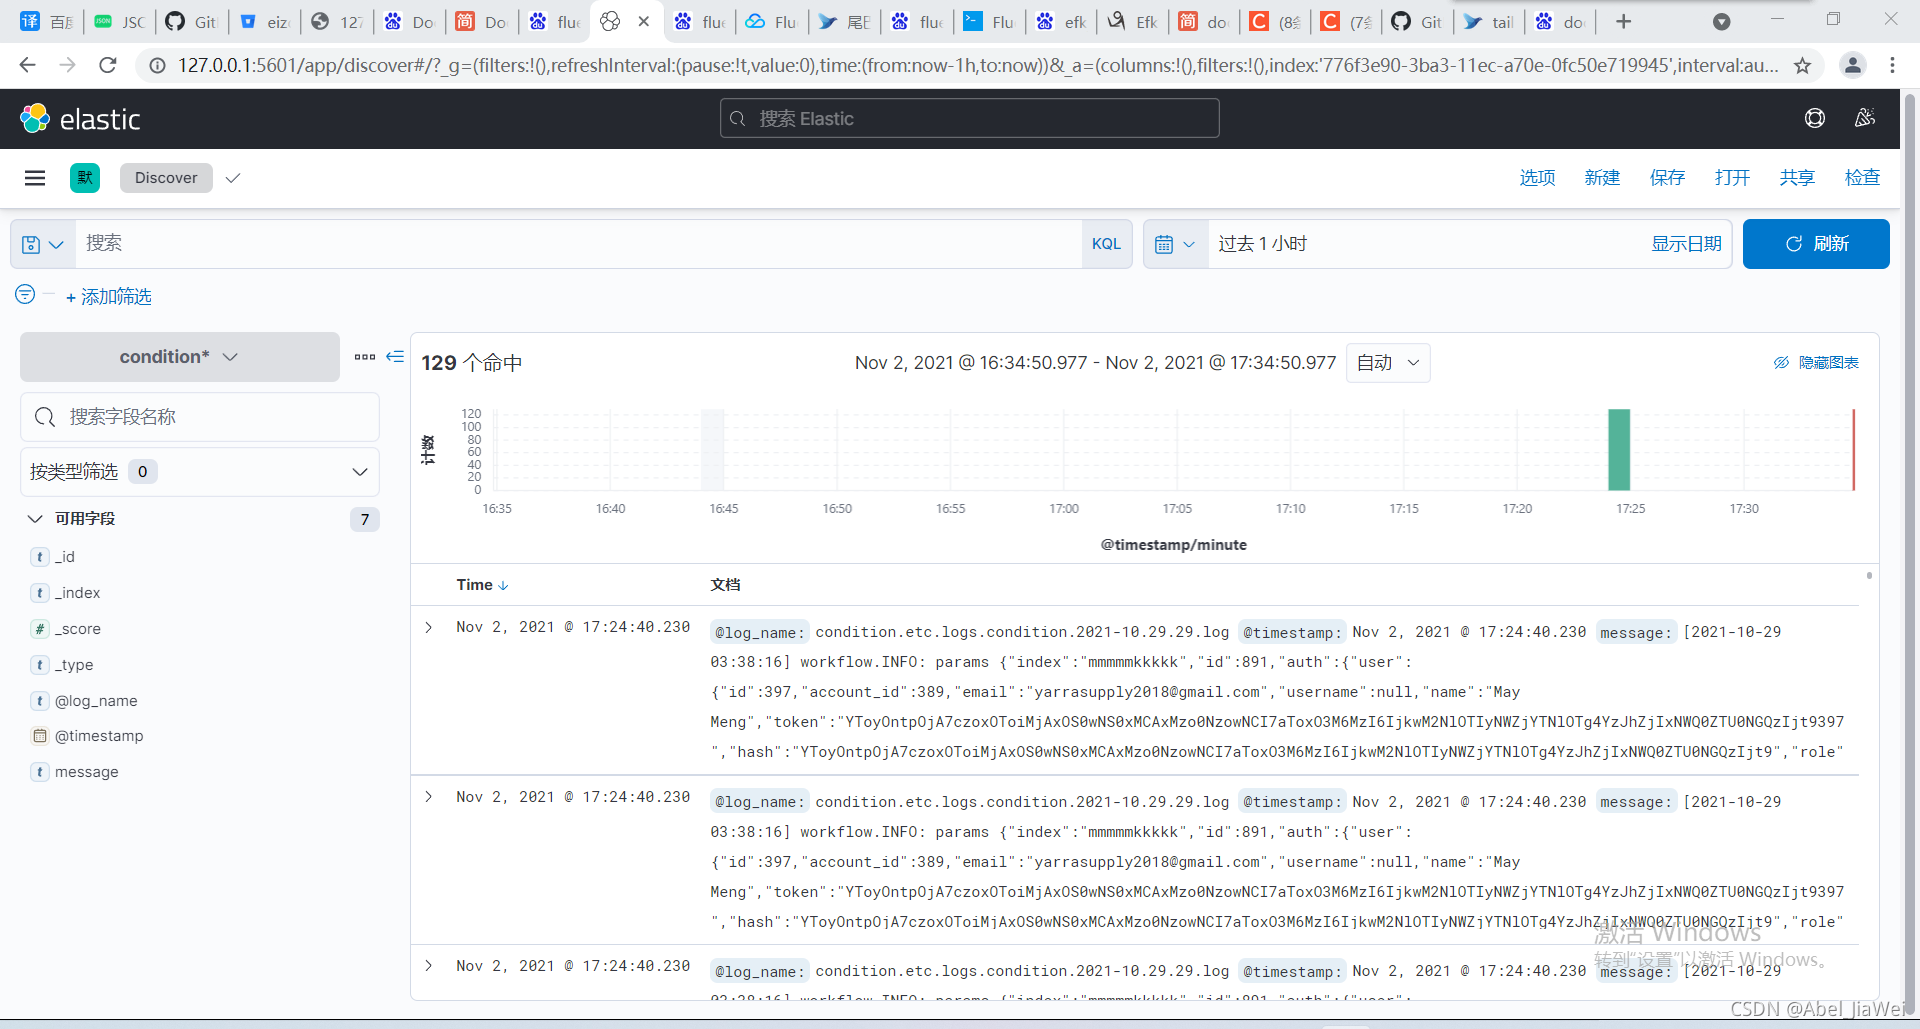Screen dimensions: 1920x1029
Task: Select the _type field
Action: tap(74, 665)
